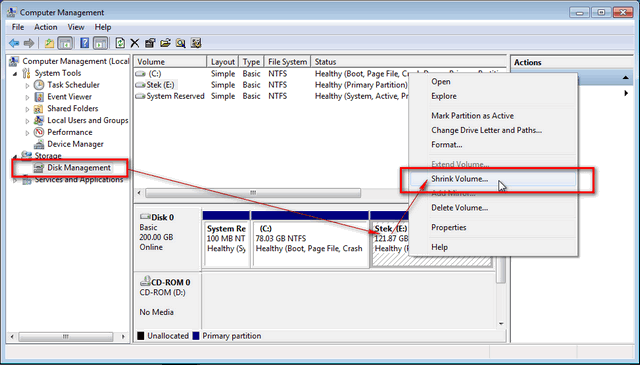Screen dimensions: 640x365
Task: Click the Event Viewer icon
Action: [39, 97]
